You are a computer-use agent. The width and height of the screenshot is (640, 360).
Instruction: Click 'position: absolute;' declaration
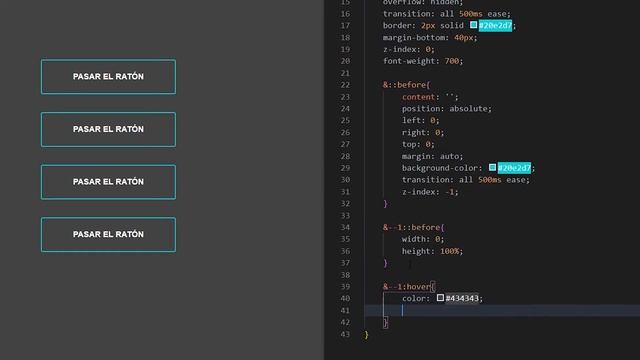[447, 109]
